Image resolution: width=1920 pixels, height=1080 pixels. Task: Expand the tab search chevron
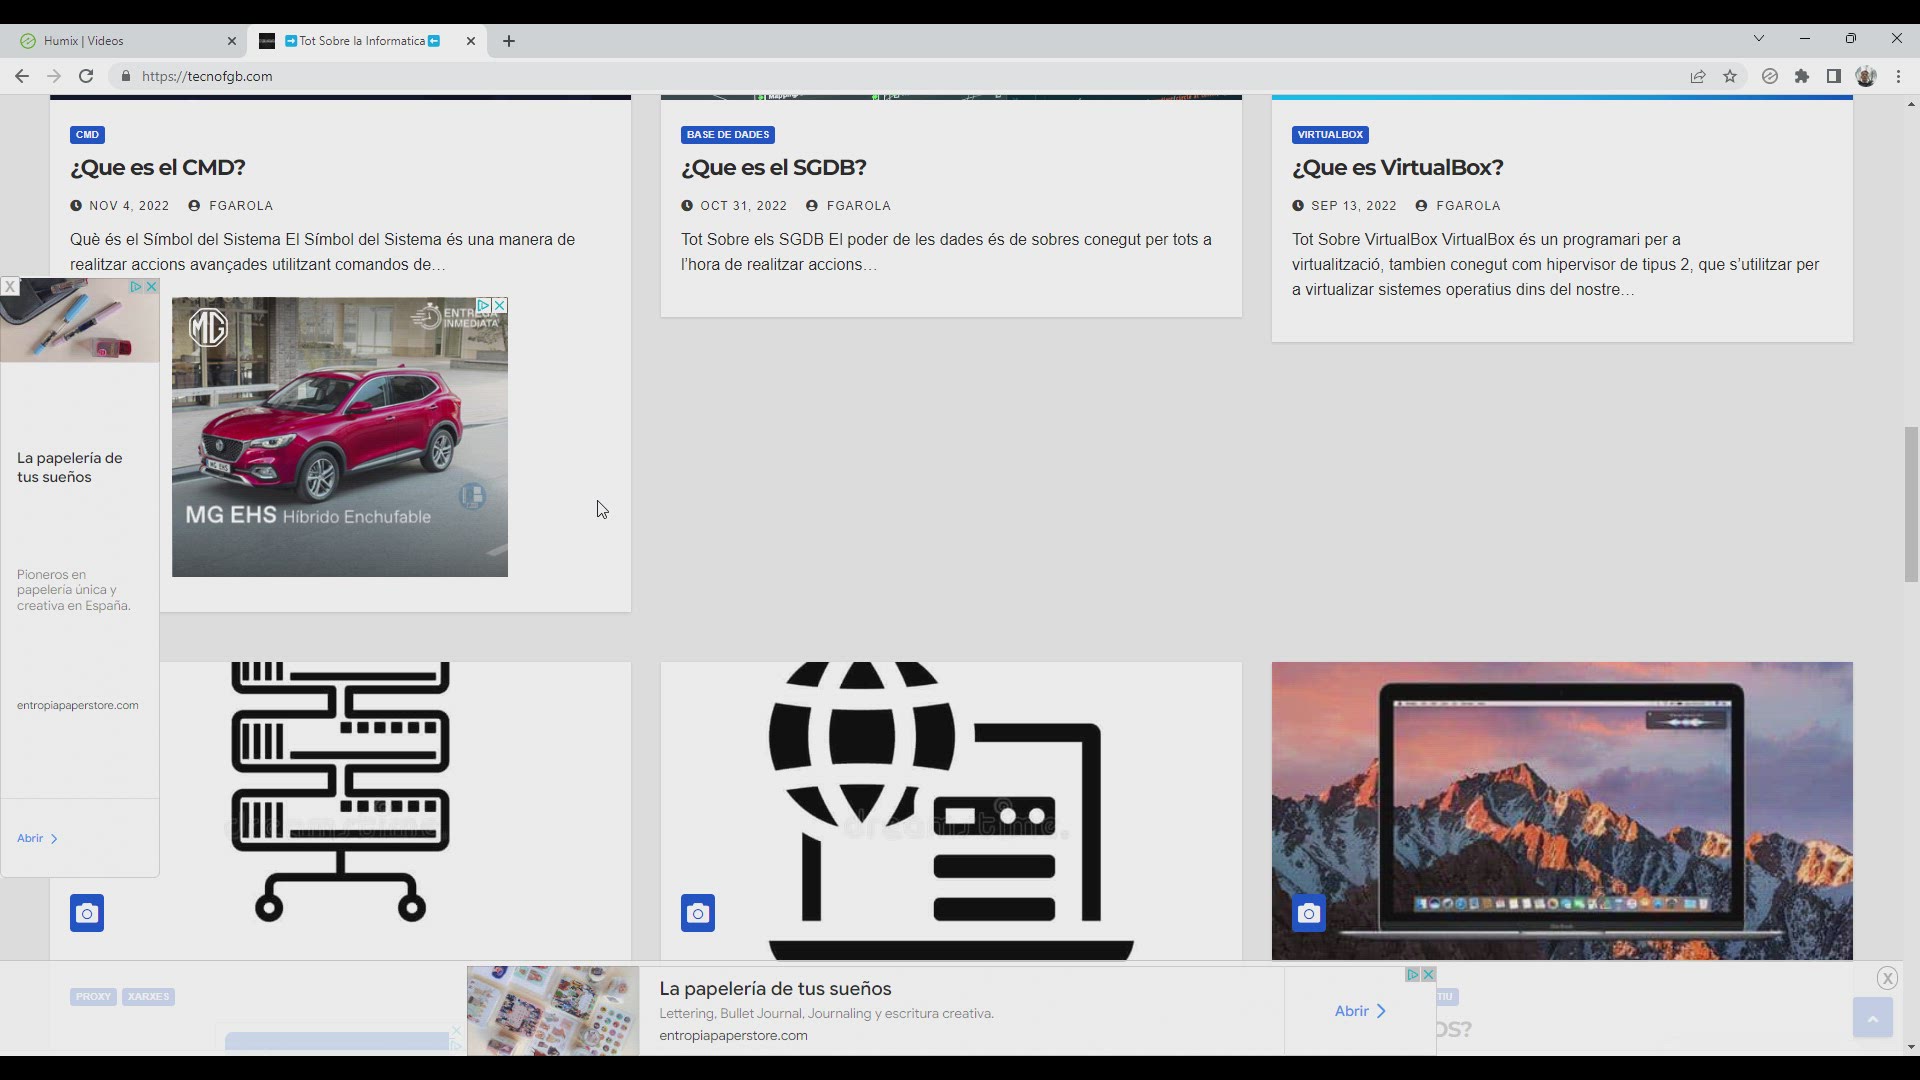coord(1759,39)
